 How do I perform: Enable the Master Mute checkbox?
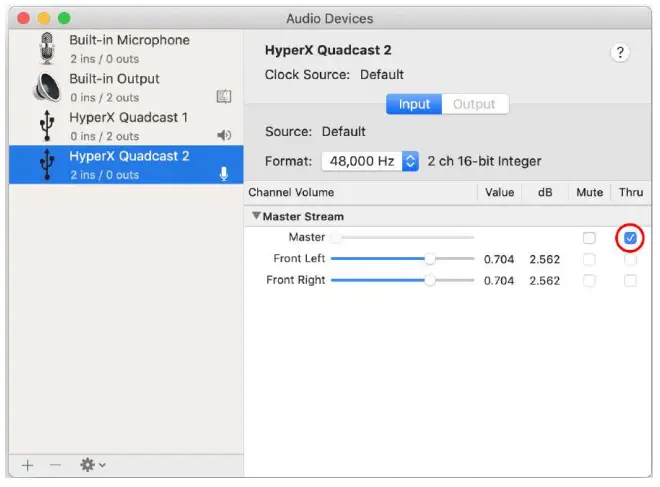589,238
